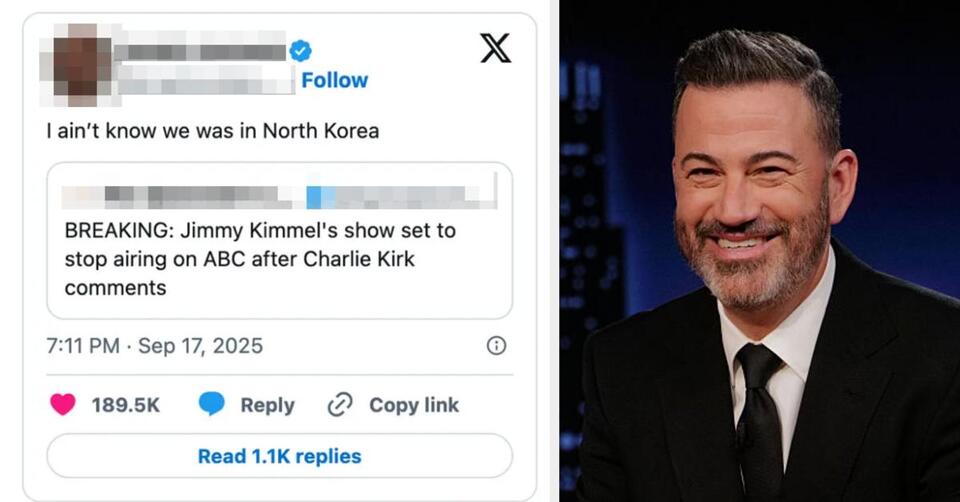960x502 pixels.
Task: Click the 189.5K likes count
Action: 126,405
